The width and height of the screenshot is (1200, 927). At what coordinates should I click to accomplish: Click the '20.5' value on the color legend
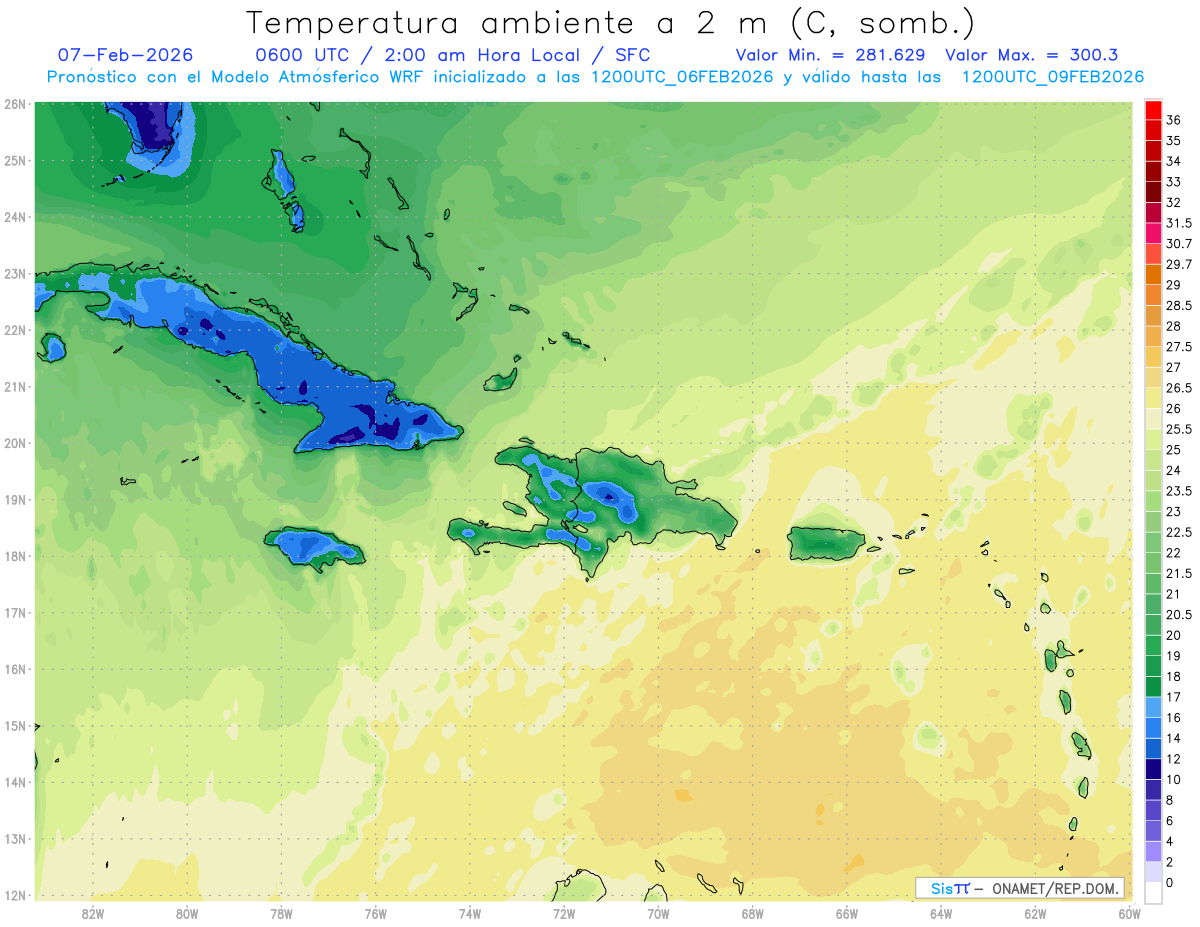[1179, 614]
